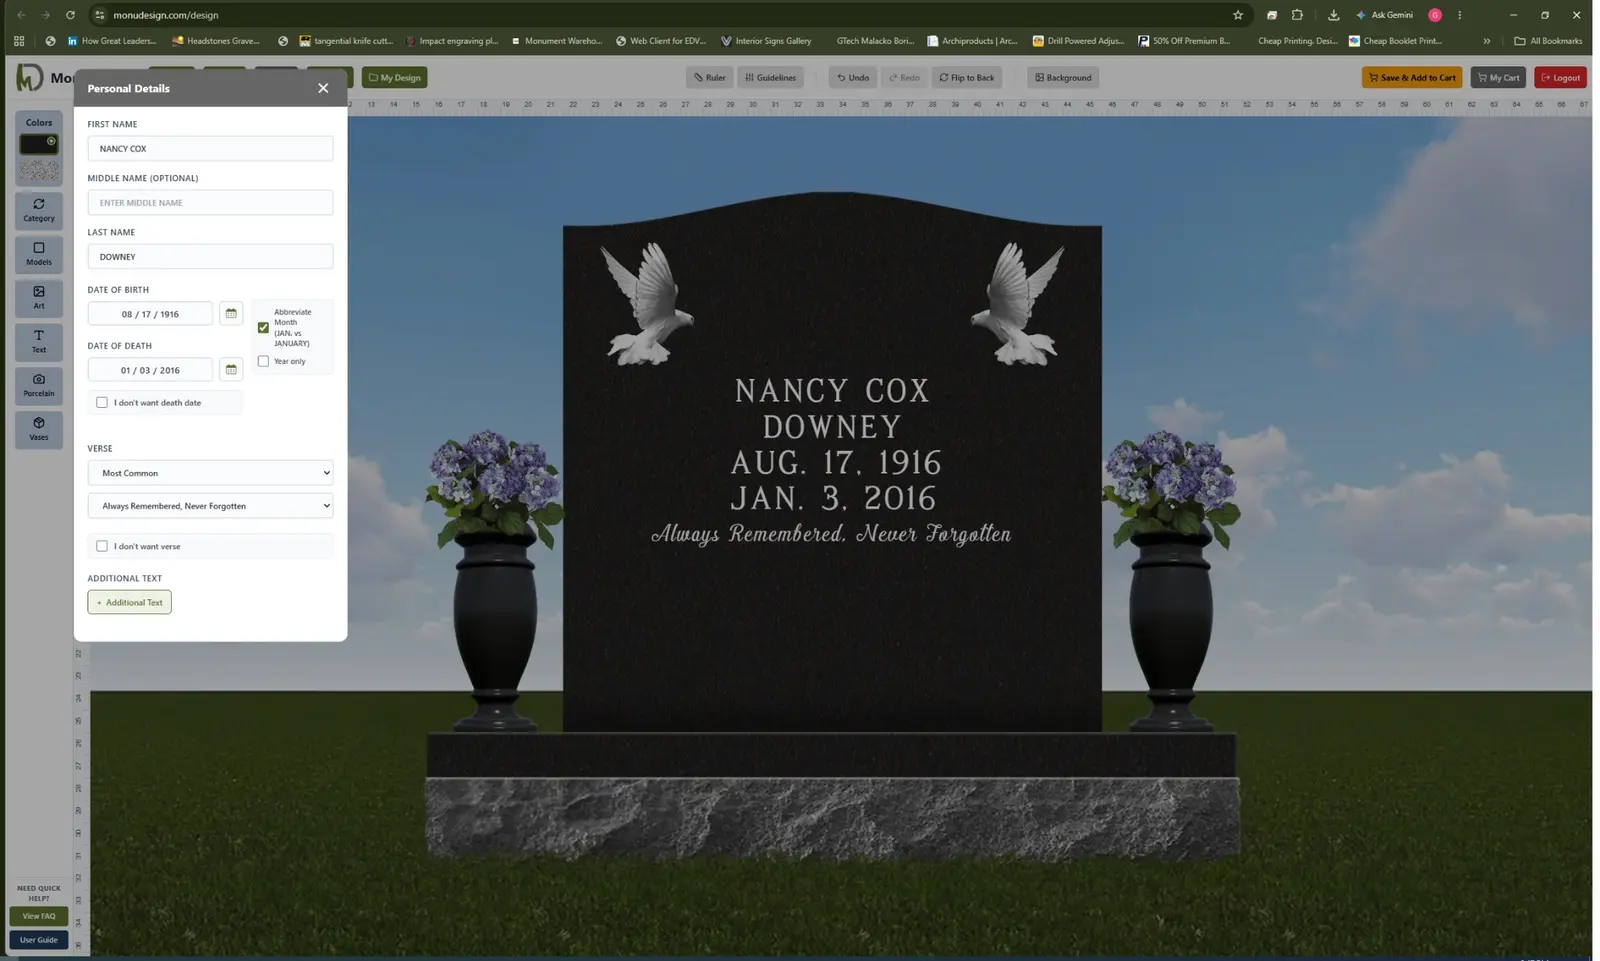Toggle the Ruler tool
This screenshot has height=961, width=1600.
pos(710,77)
